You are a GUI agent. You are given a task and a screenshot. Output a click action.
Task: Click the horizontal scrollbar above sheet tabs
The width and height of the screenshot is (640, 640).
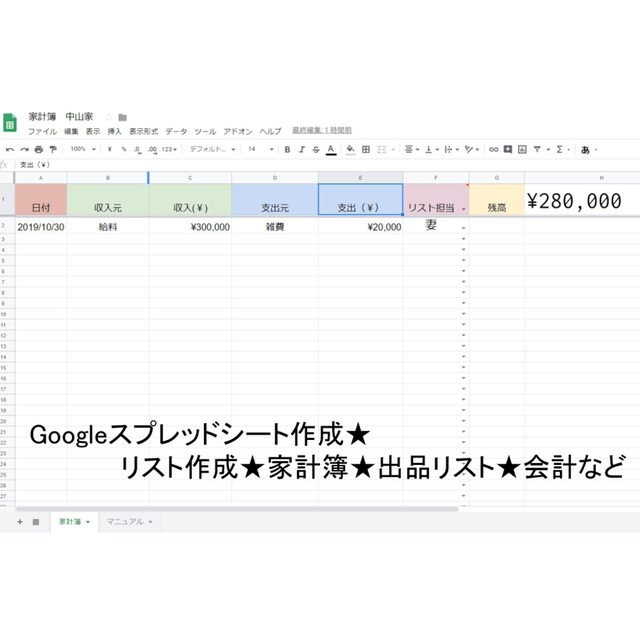coord(237,509)
